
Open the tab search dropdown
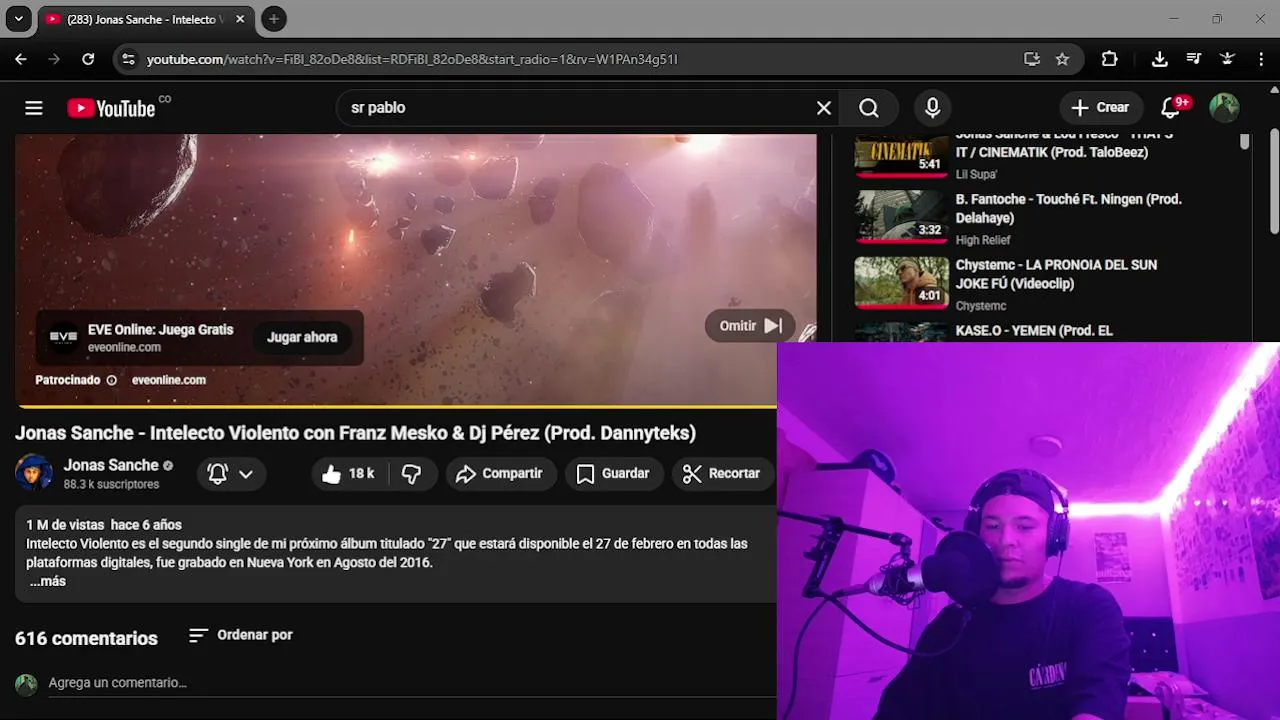click(18, 19)
